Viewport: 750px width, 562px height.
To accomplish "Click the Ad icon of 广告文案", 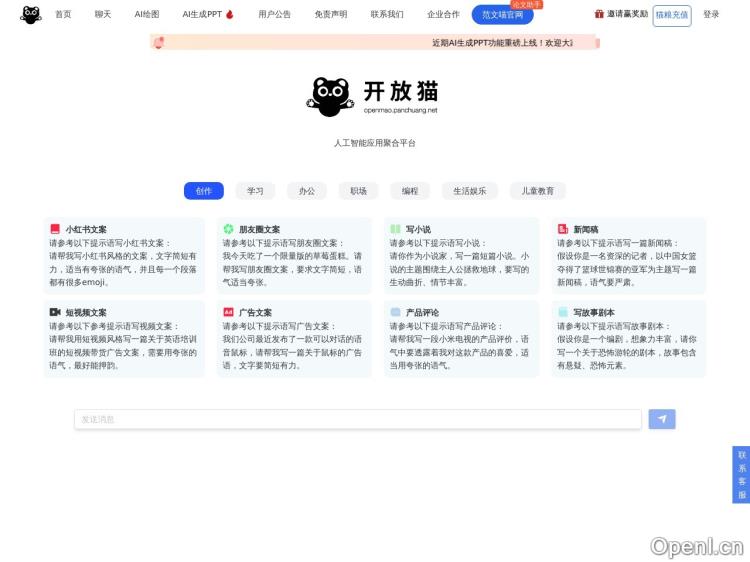I will tap(229, 312).
